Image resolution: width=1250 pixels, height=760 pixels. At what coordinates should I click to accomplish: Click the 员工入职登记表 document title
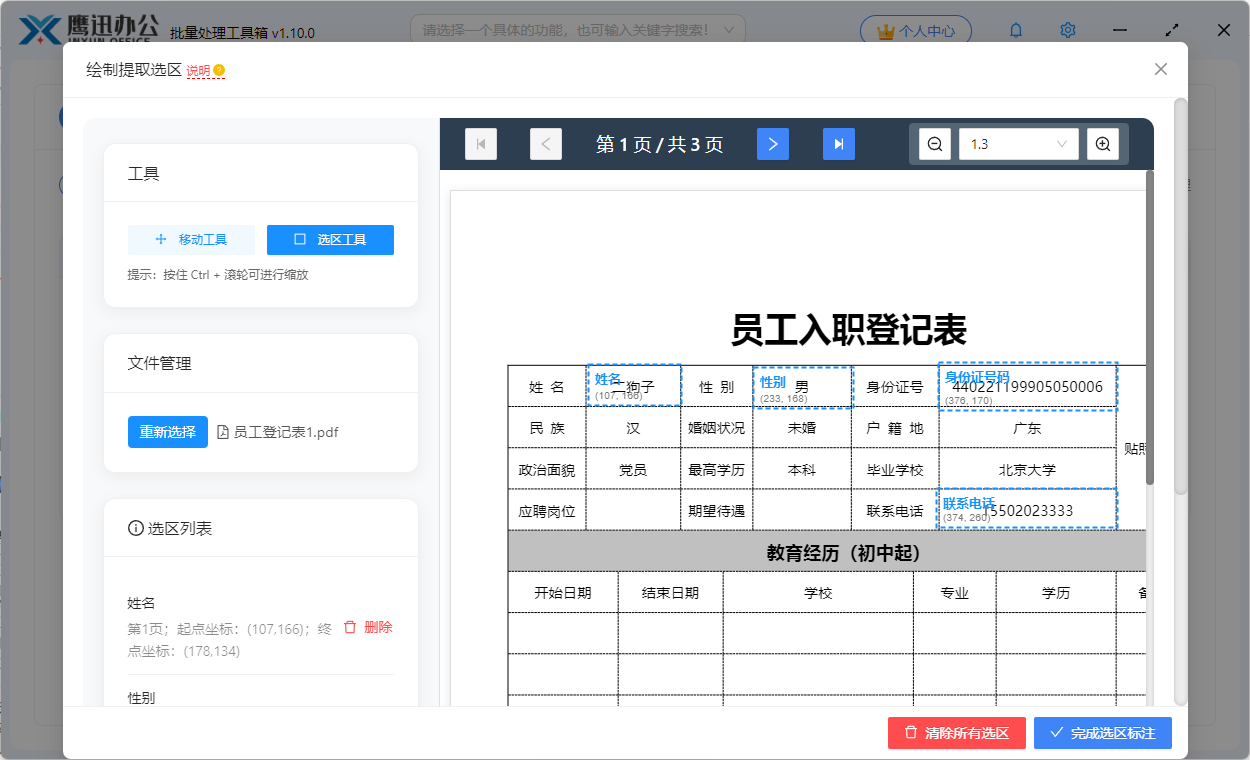click(x=849, y=329)
